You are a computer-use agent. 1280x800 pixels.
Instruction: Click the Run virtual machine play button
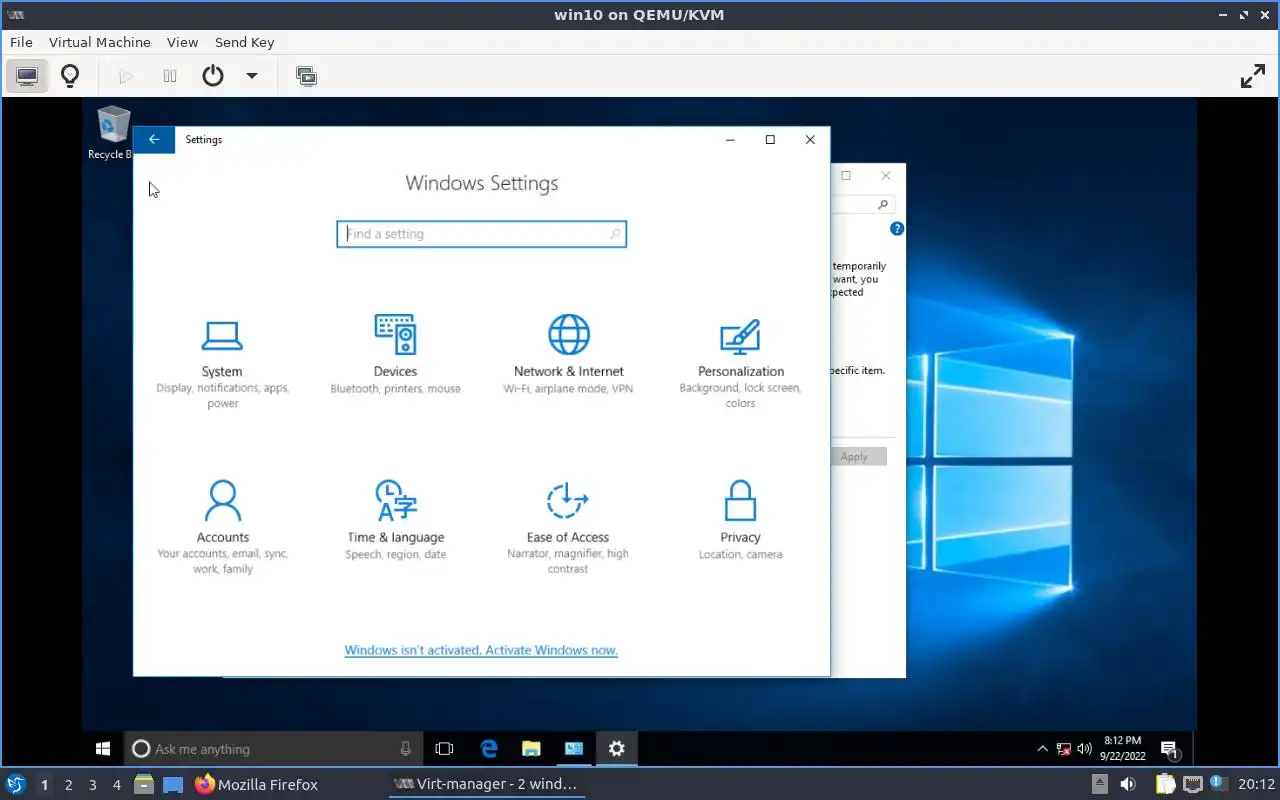point(126,76)
